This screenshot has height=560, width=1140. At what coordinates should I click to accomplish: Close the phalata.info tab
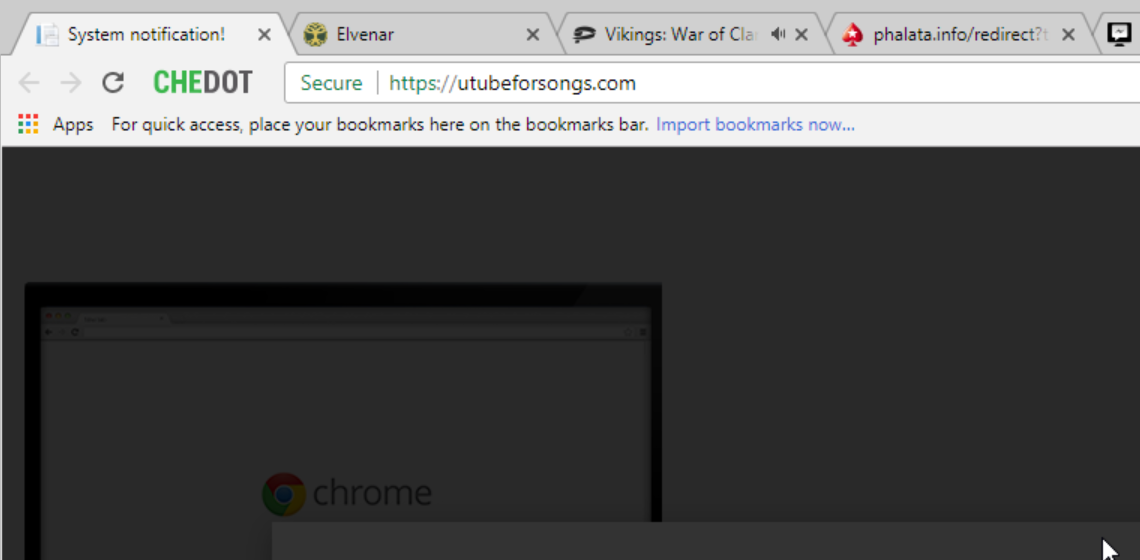coord(1068,34)
